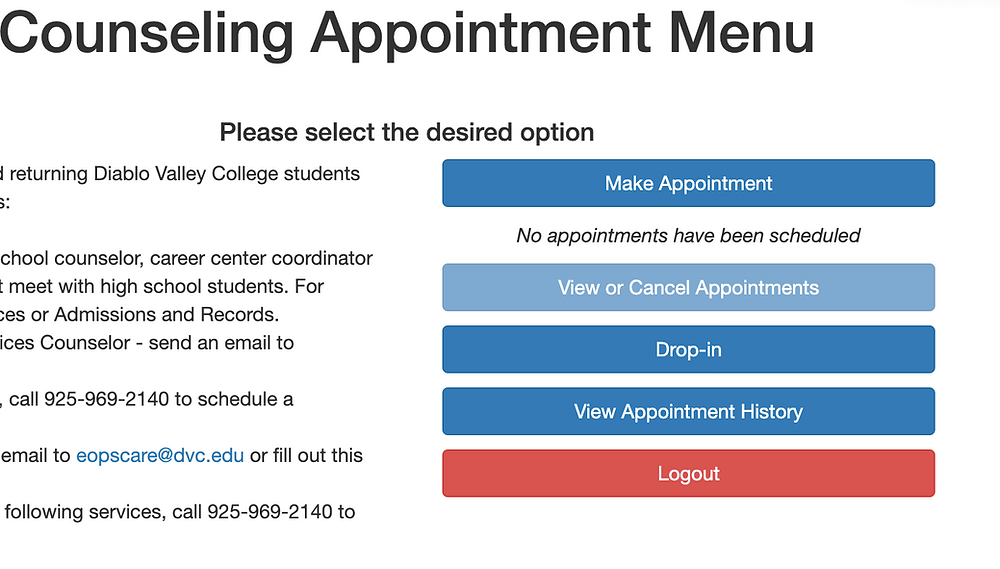Click the 'Counselor - send an email to' line
1000x569 pixels.
point(167,343)
